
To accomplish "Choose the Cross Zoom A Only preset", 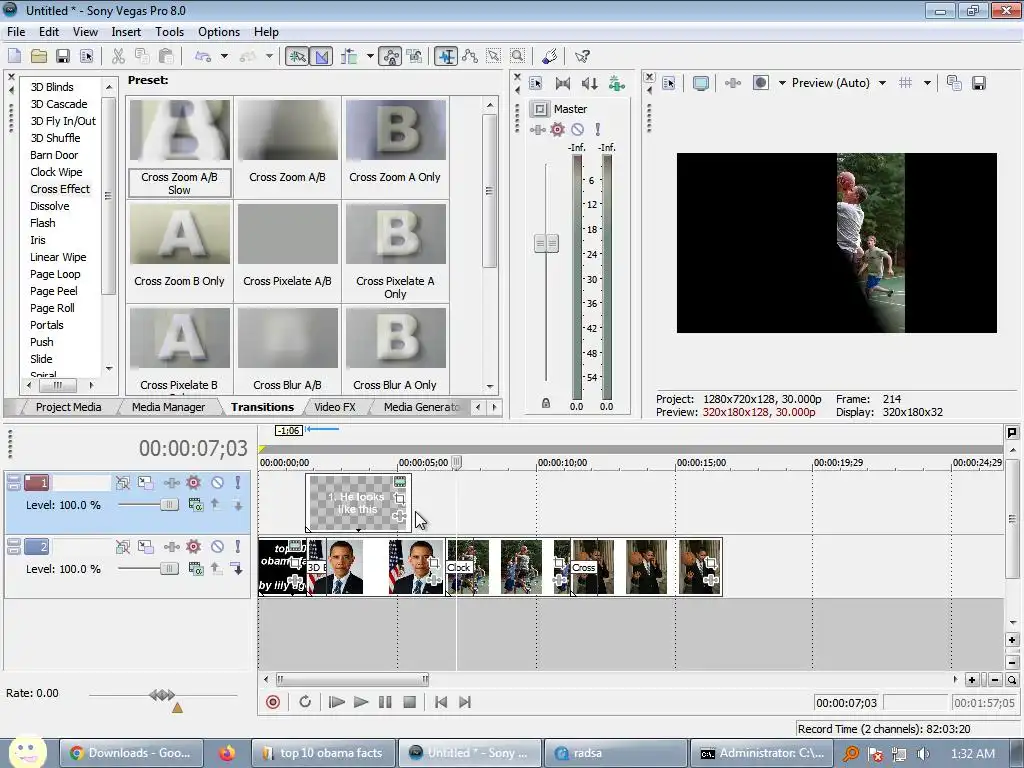I will point(395,148).
